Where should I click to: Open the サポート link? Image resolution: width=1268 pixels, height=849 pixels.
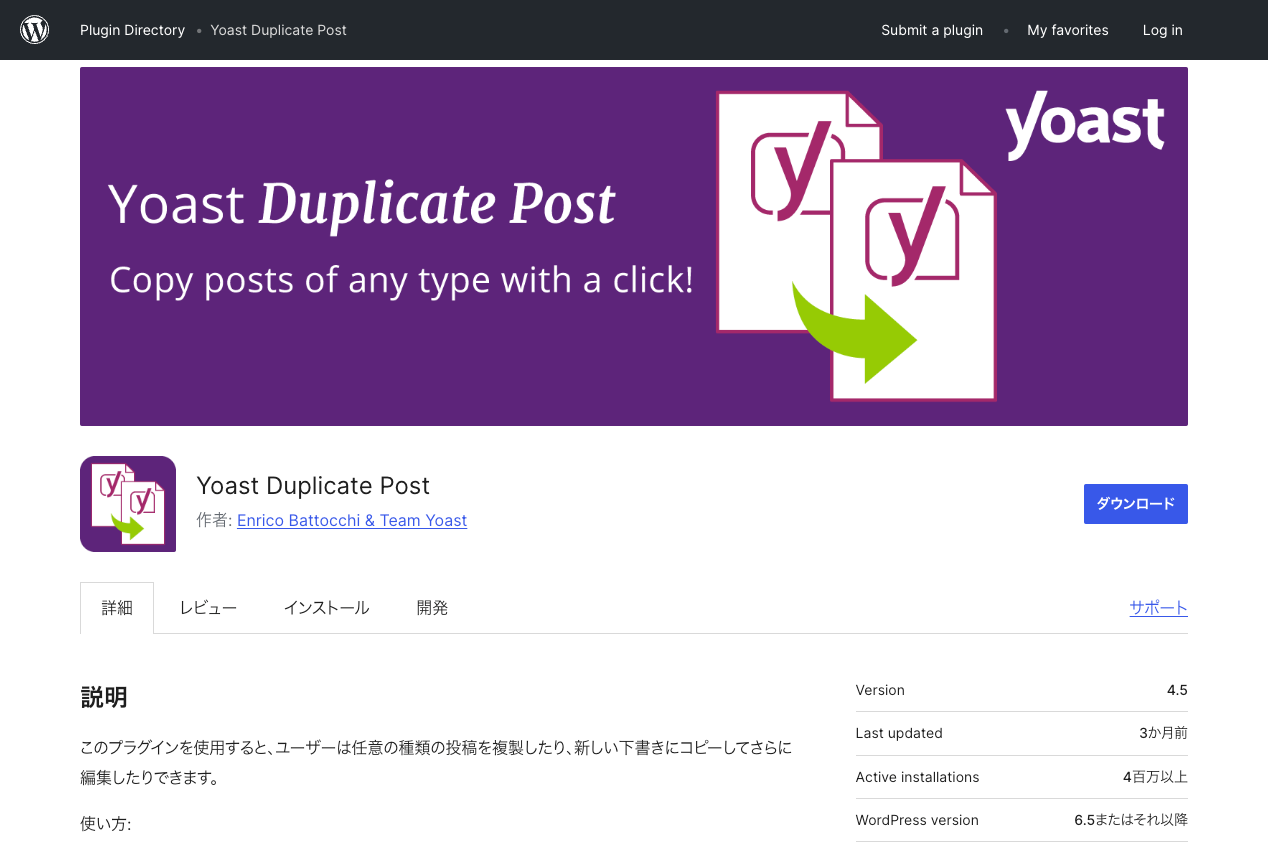pos(1158,608)
